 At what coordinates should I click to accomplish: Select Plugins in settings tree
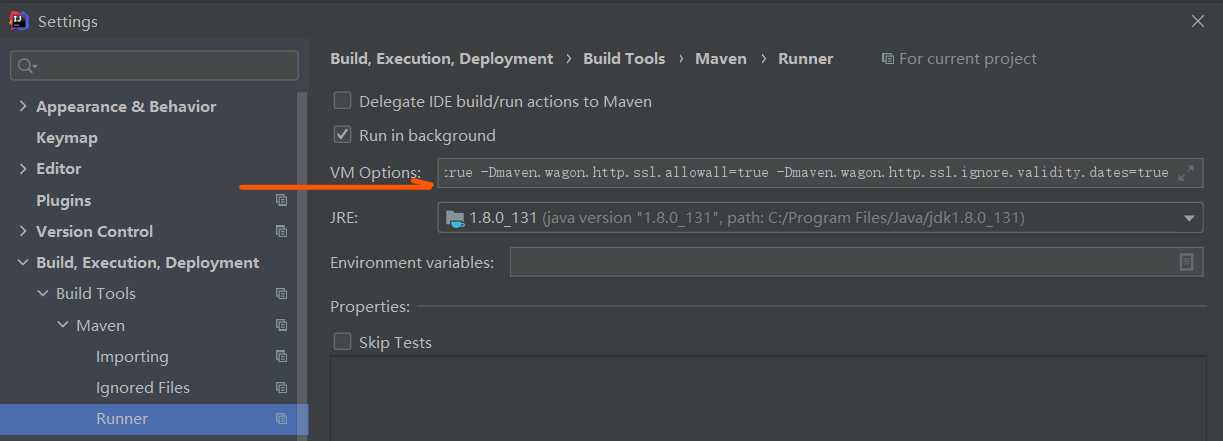point(63,200)
